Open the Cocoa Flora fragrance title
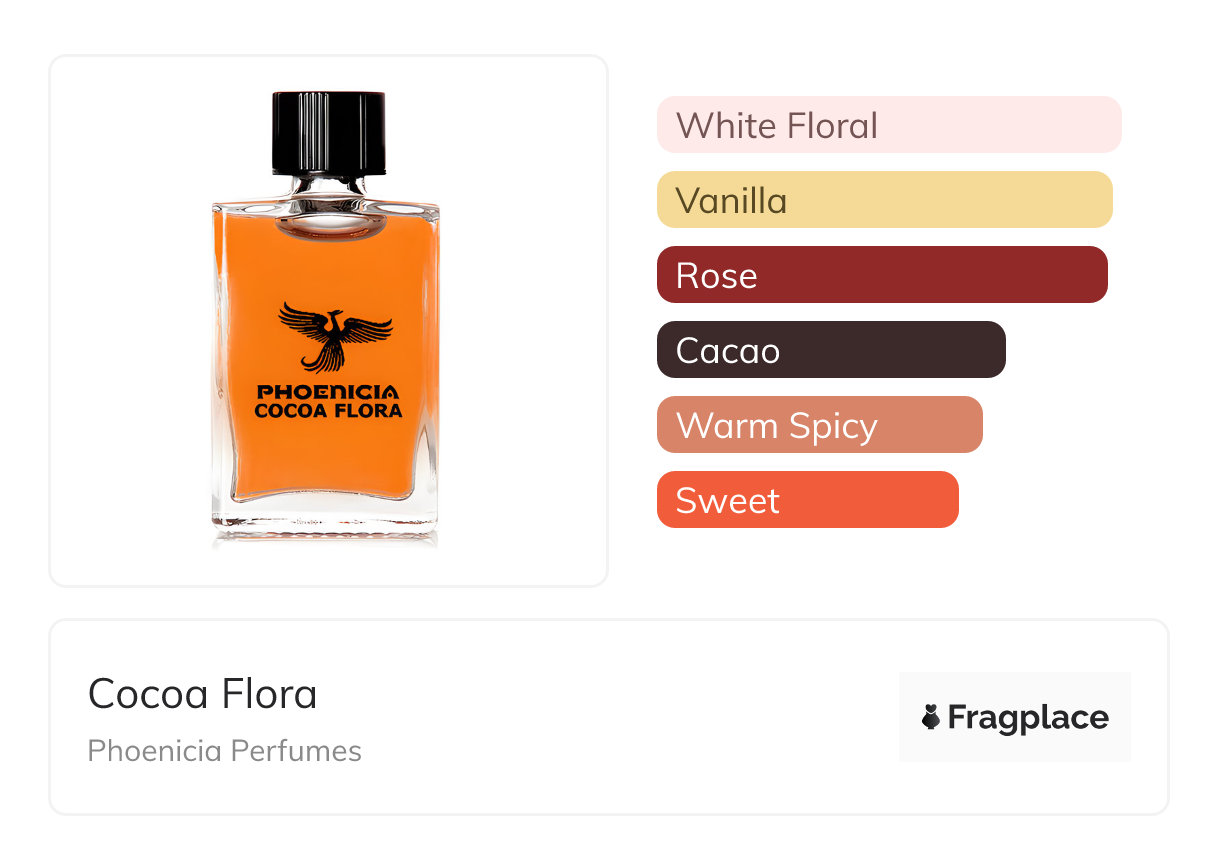1218x864 pixels. click(x=203, y=694)
